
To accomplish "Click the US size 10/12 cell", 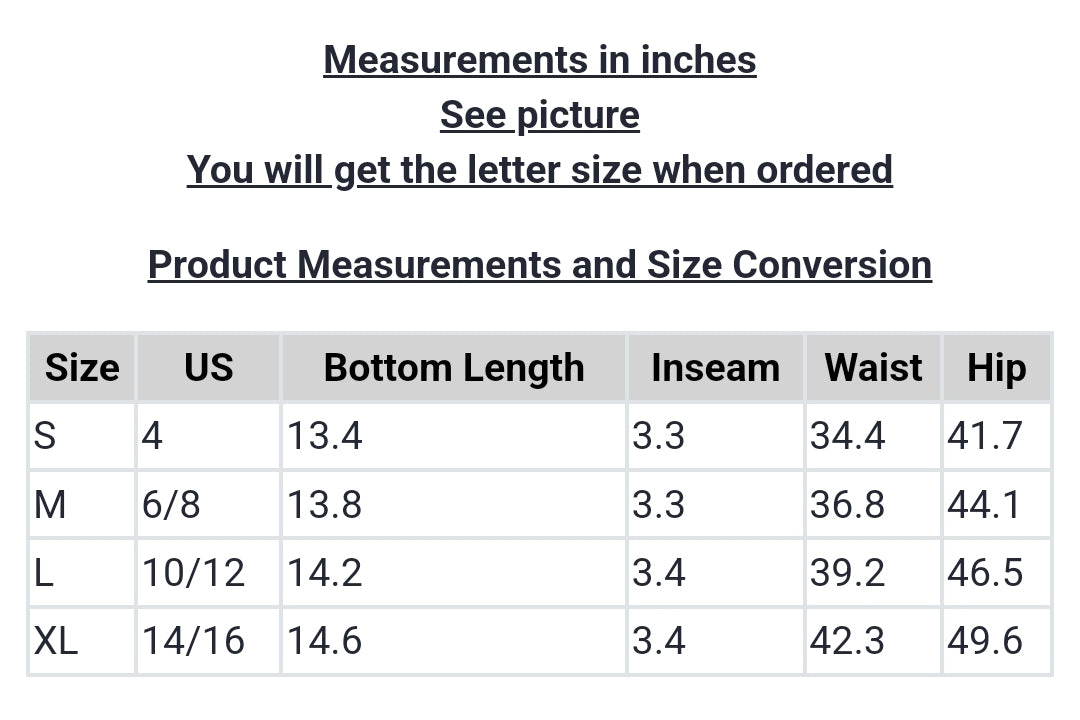I will (193, 573).
